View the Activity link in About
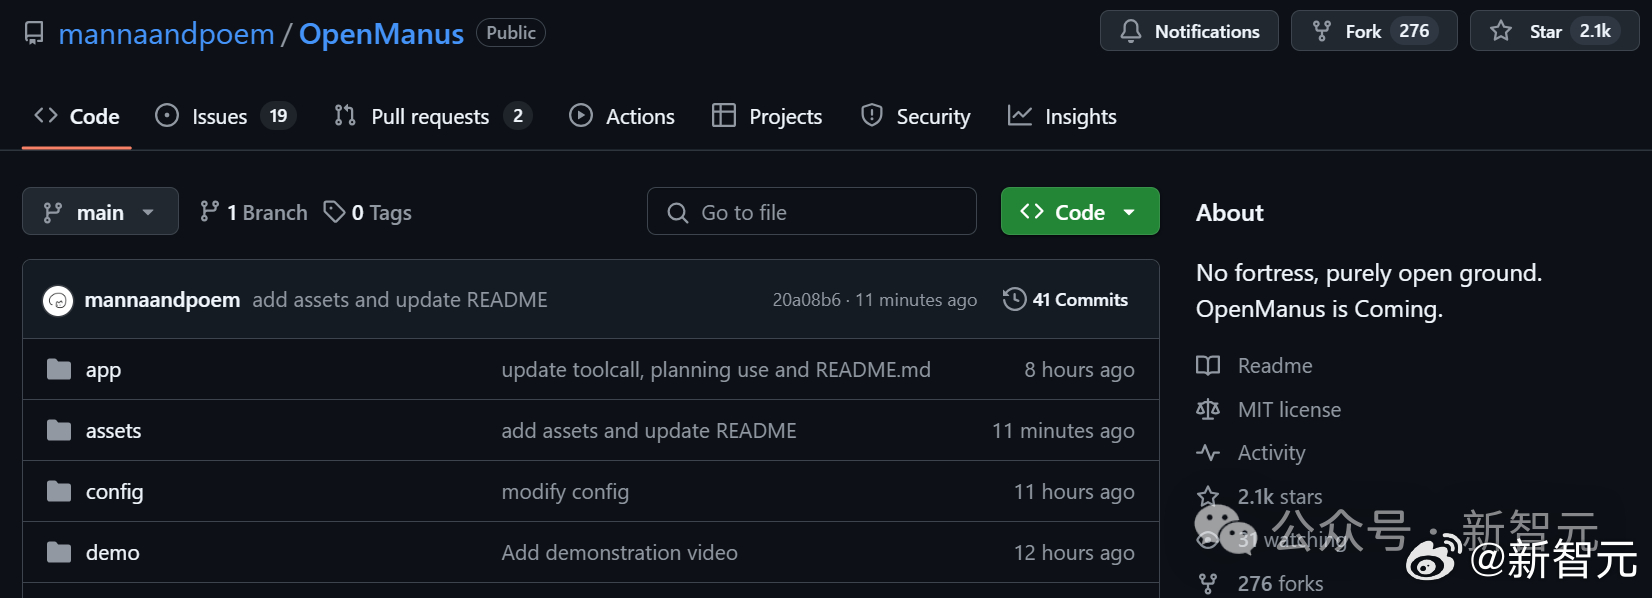Screen dimensions: 1652x598 [x=1271, y=453]
